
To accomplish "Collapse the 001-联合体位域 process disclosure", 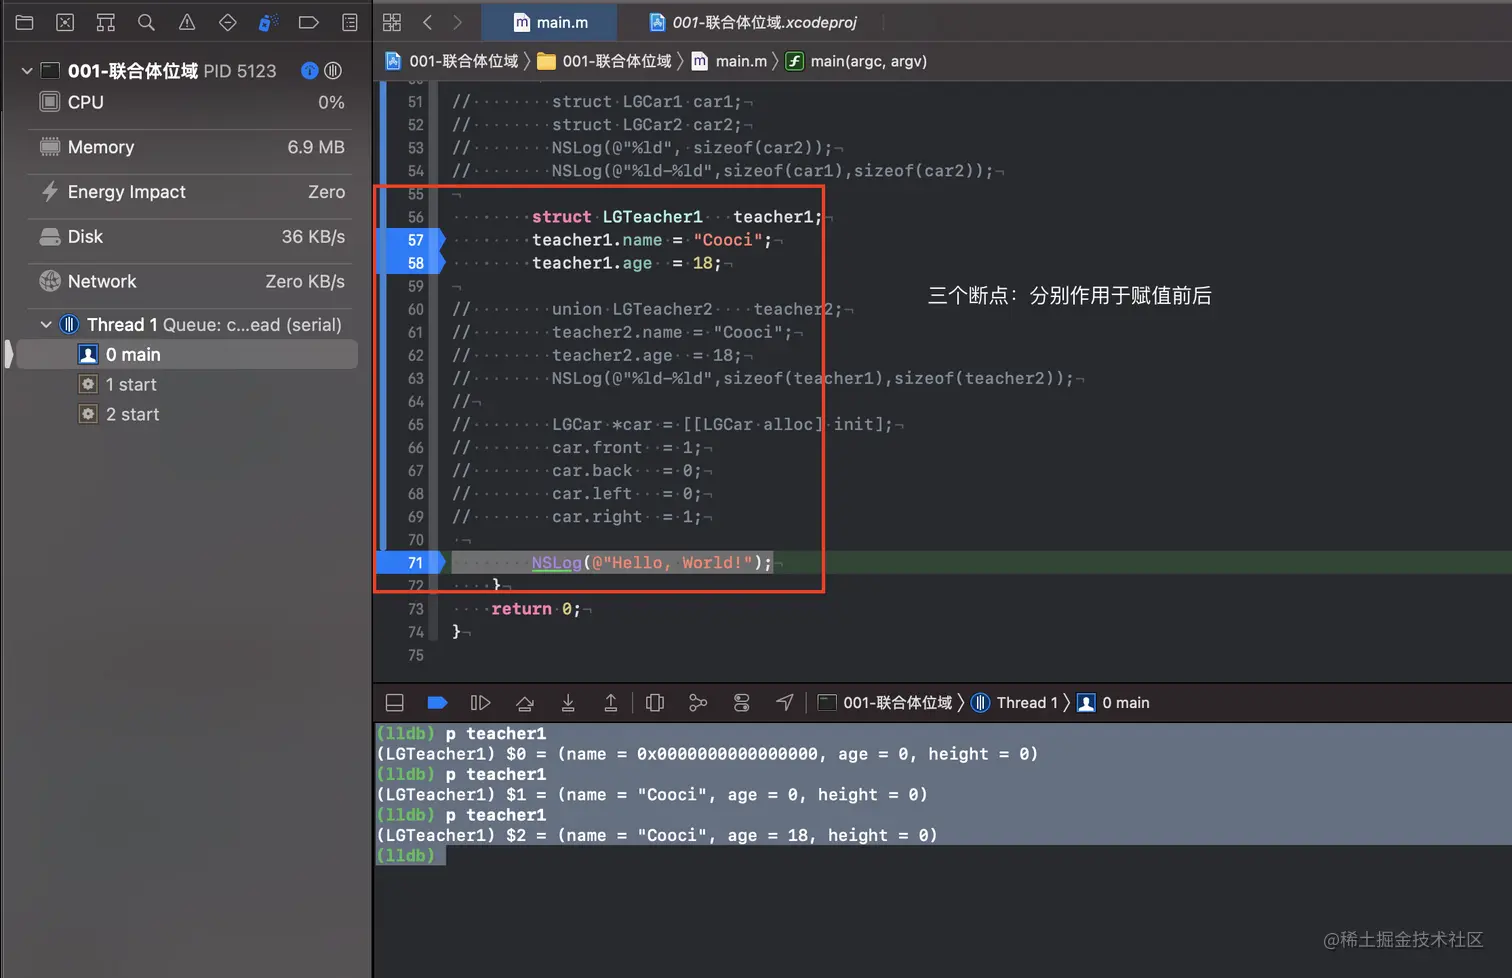I will (x=27, y=71).
